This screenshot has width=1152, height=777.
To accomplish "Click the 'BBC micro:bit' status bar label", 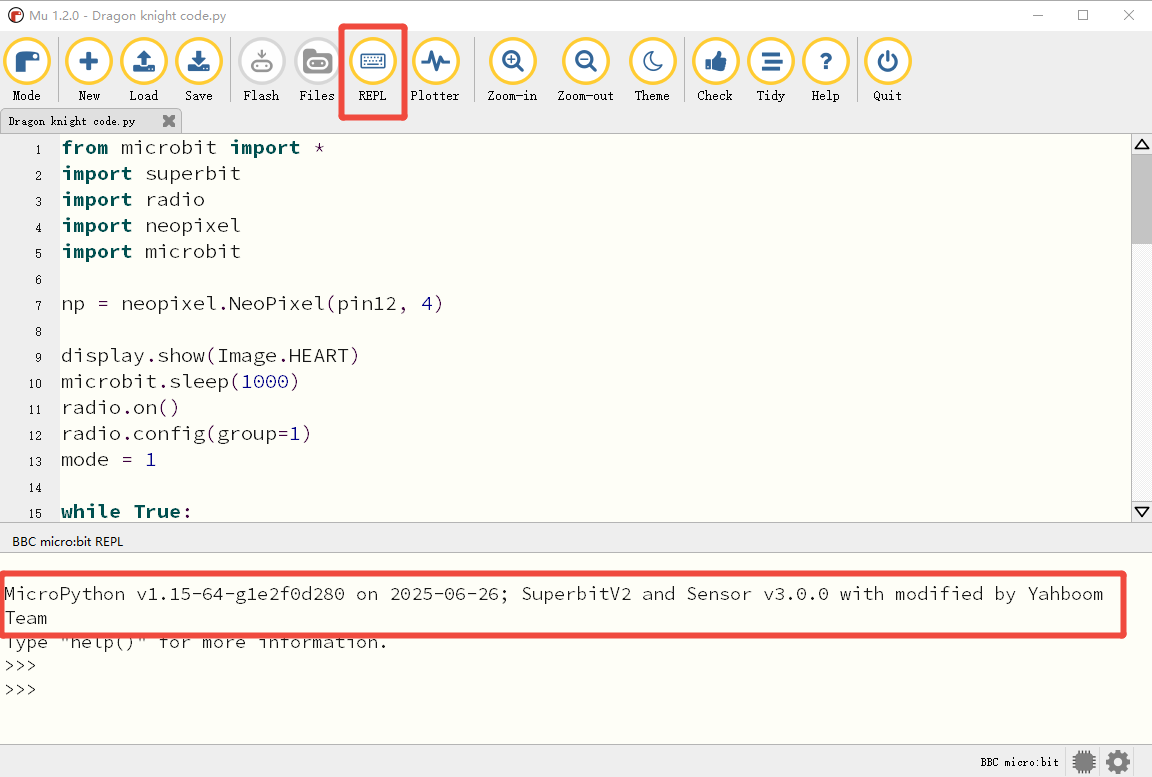I will 1019,762.
